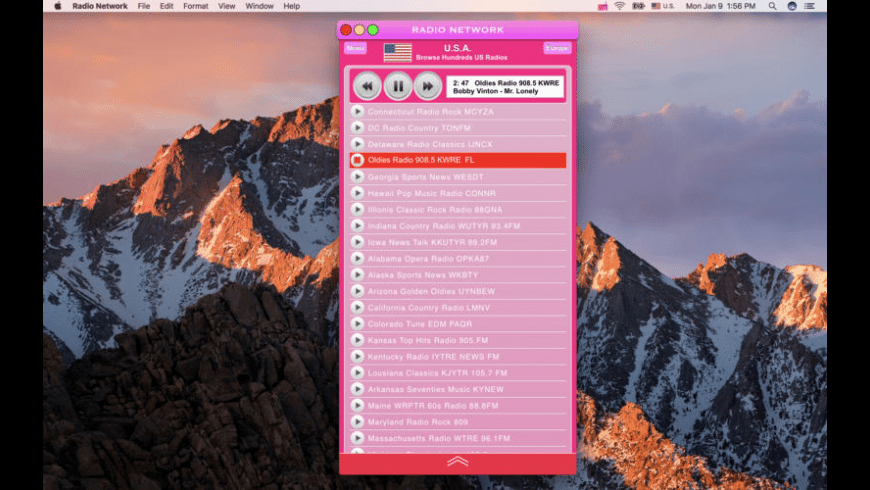The width and height of the screenshot is (870, 490).
Task: Play Arizona Golden Oldies UYNBEW icon
Action: coord(357,291)
